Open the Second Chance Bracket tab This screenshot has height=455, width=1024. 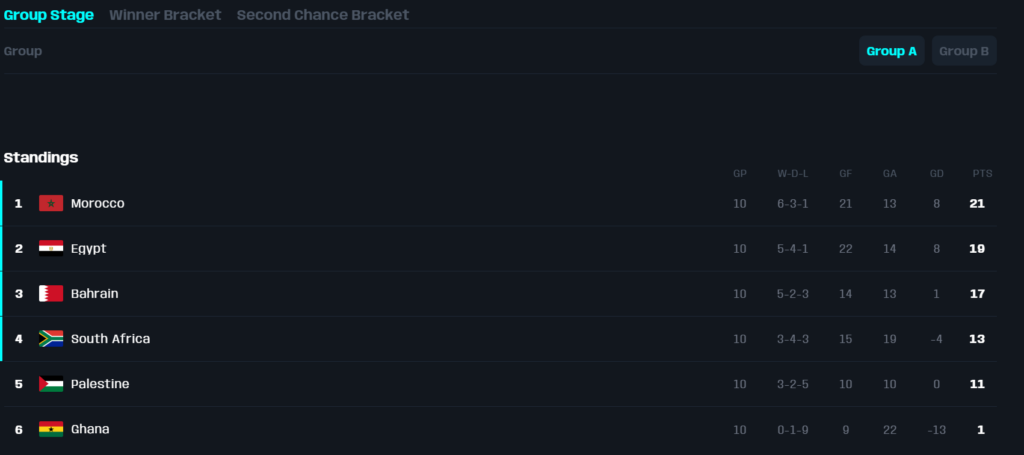click(323, 14)
